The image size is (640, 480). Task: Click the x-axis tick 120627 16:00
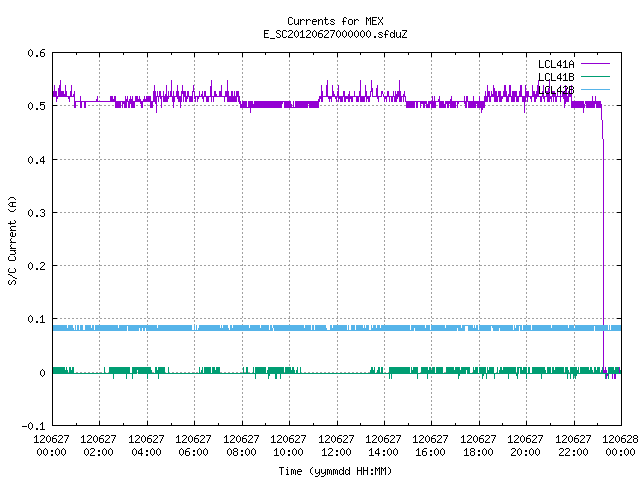[x=431, y=445]
